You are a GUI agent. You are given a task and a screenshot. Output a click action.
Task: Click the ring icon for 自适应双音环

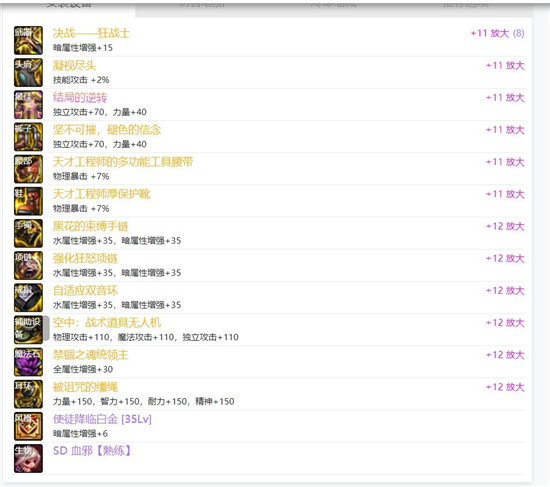[x=28, y=298]
